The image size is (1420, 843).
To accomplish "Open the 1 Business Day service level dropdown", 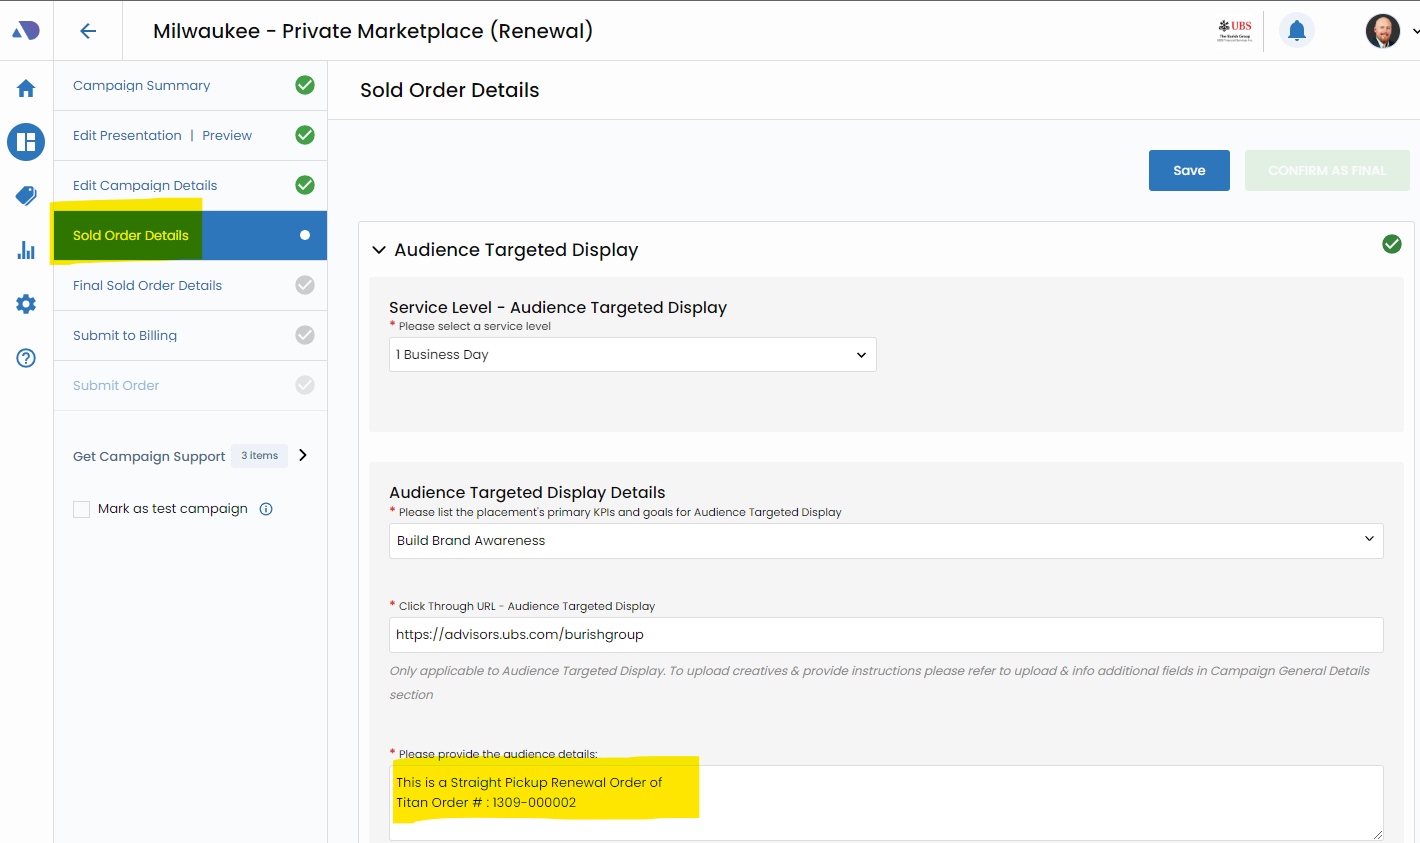I will coord(632,355).
